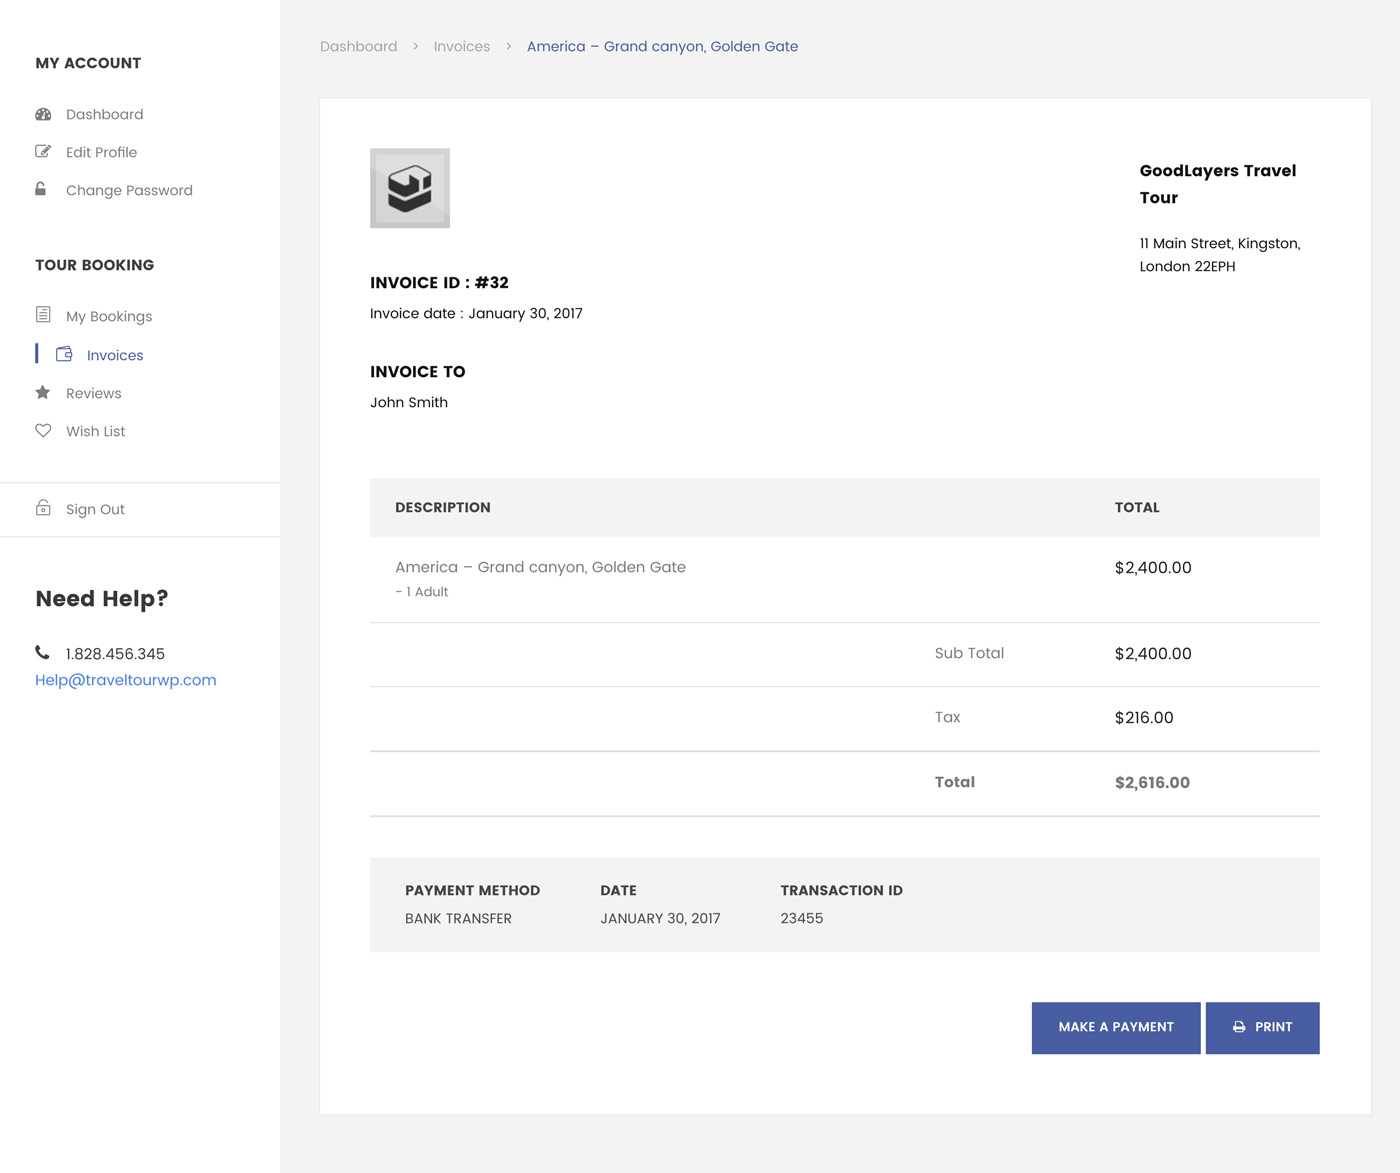Navigate to Dashboard via the breadcrumb
The height and width of the screenshot is (1173, 1400).
click(358, 46)
